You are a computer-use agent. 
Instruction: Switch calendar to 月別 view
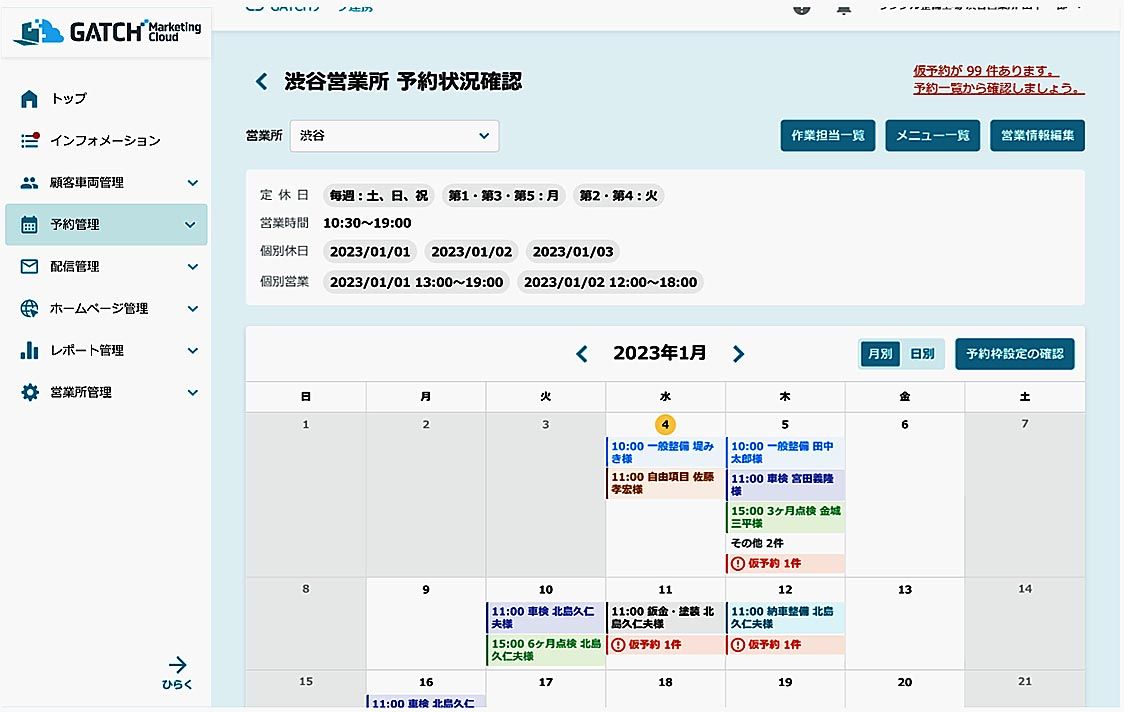[x=880, y=354]
